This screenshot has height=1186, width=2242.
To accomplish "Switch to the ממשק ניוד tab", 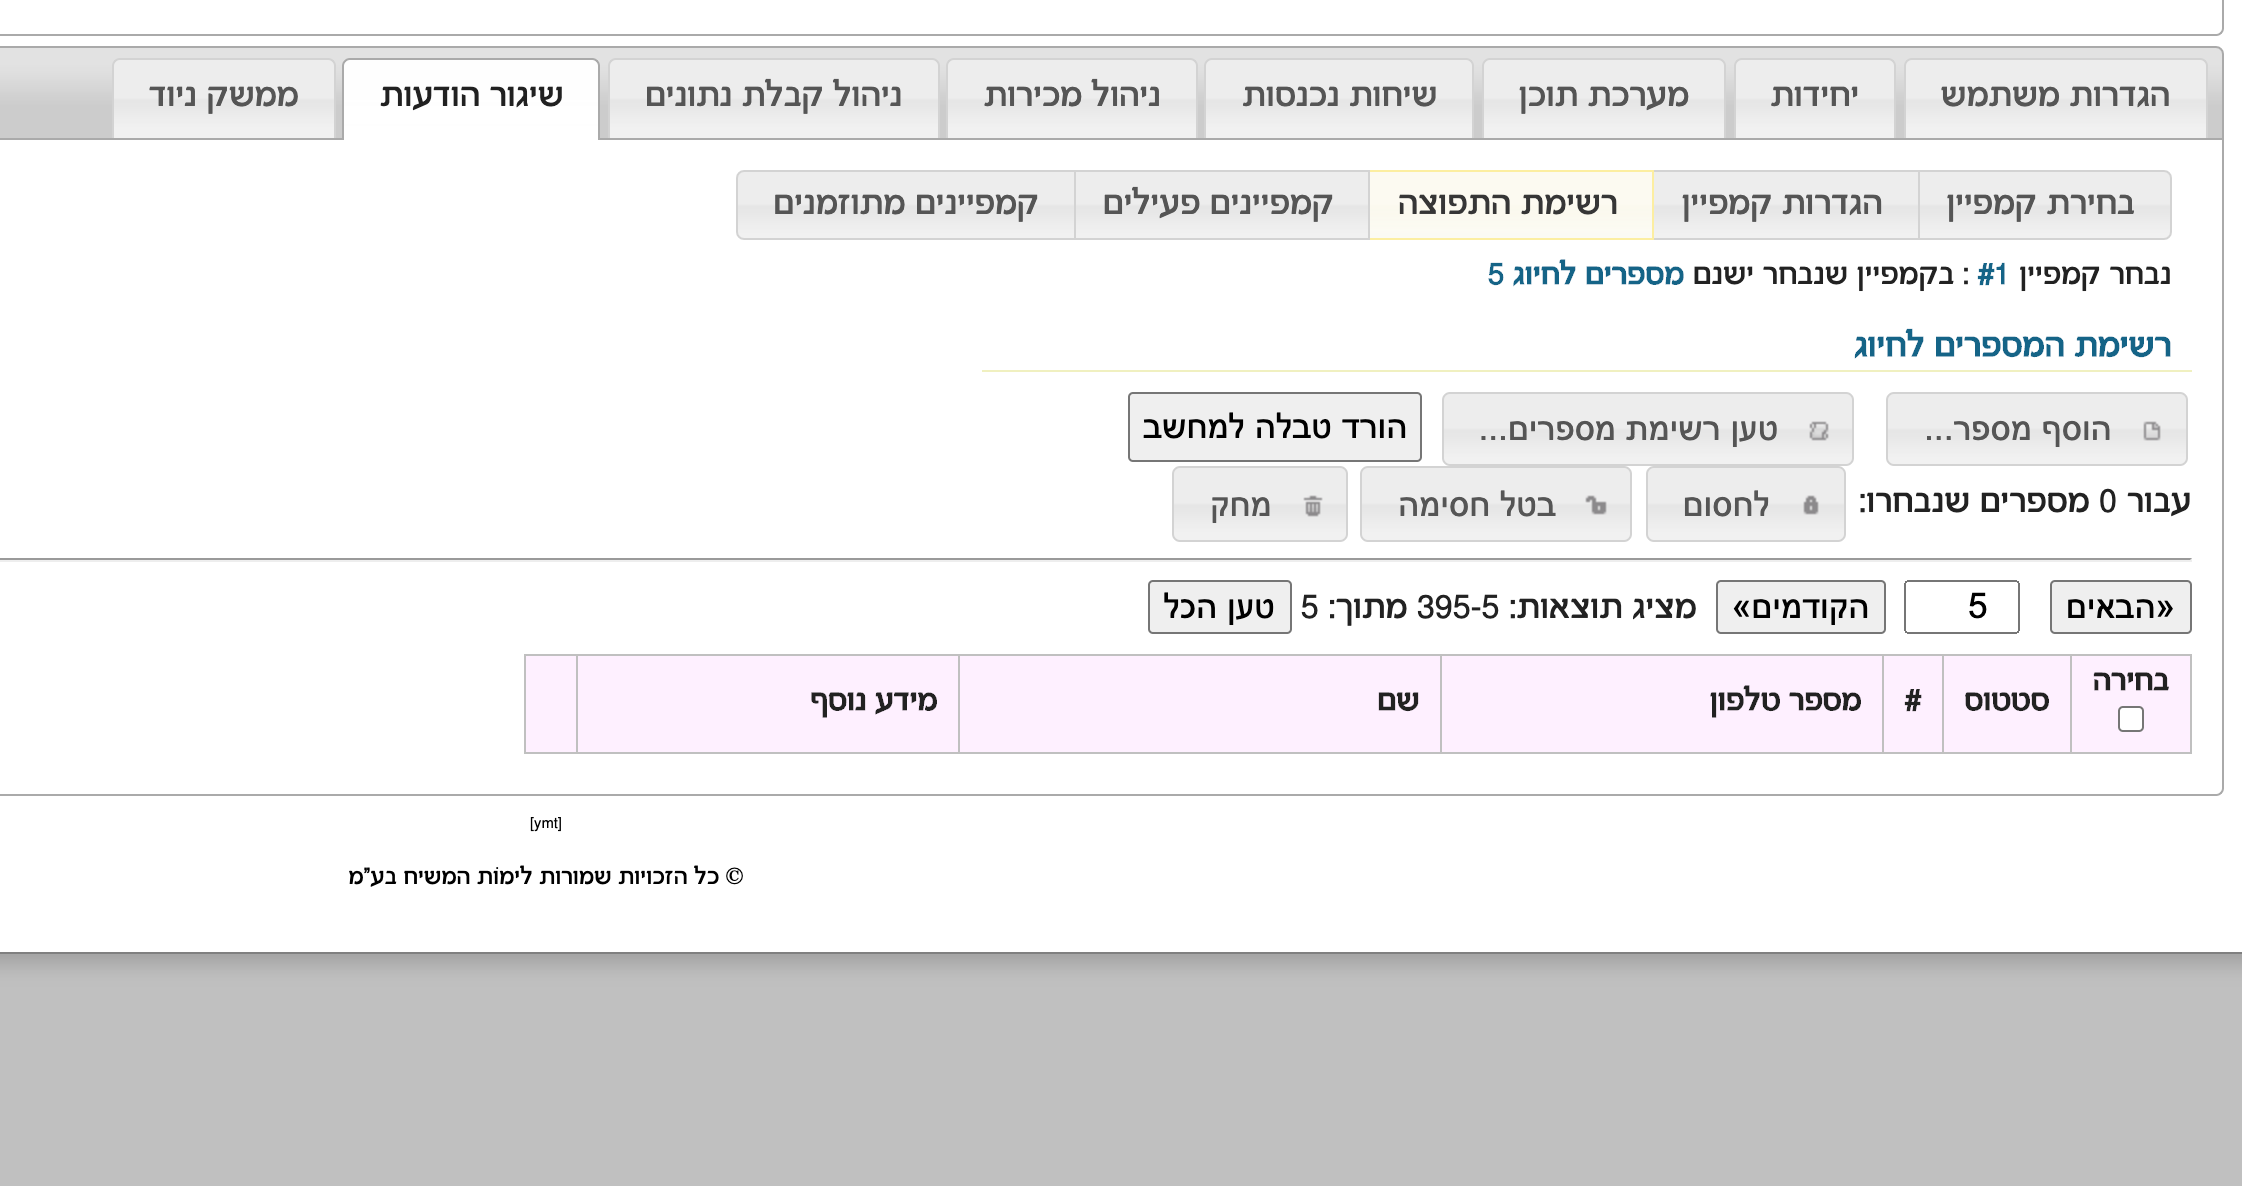I will [x=223, y=97].
